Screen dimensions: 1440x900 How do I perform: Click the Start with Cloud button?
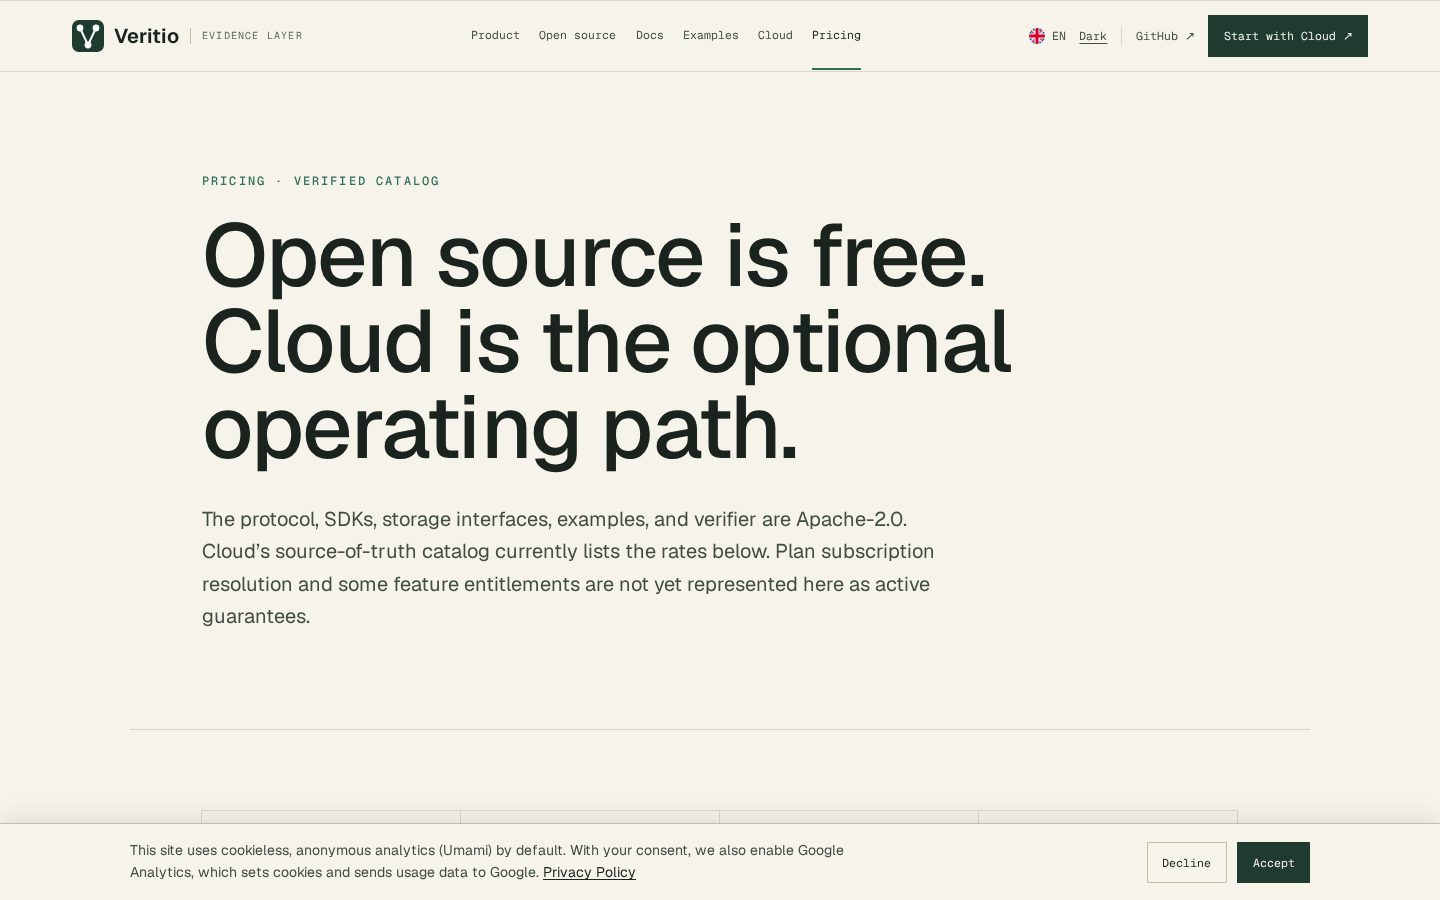(x=1288, y=36)
